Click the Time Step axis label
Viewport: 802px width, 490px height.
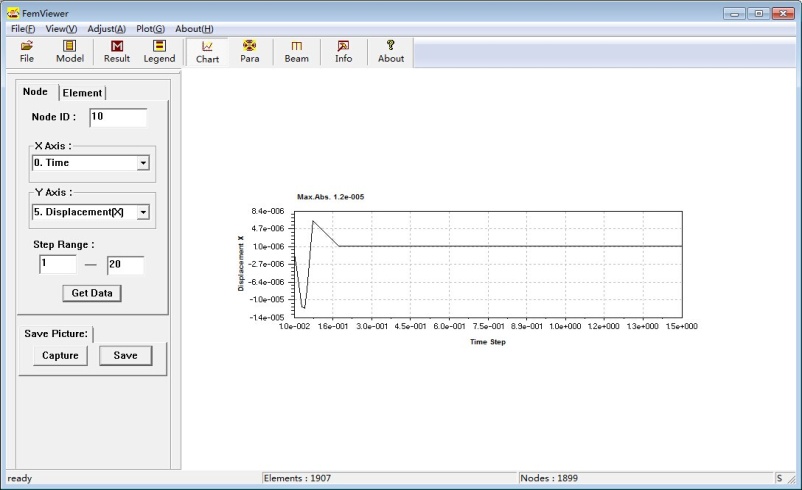[x=488, y=342]
